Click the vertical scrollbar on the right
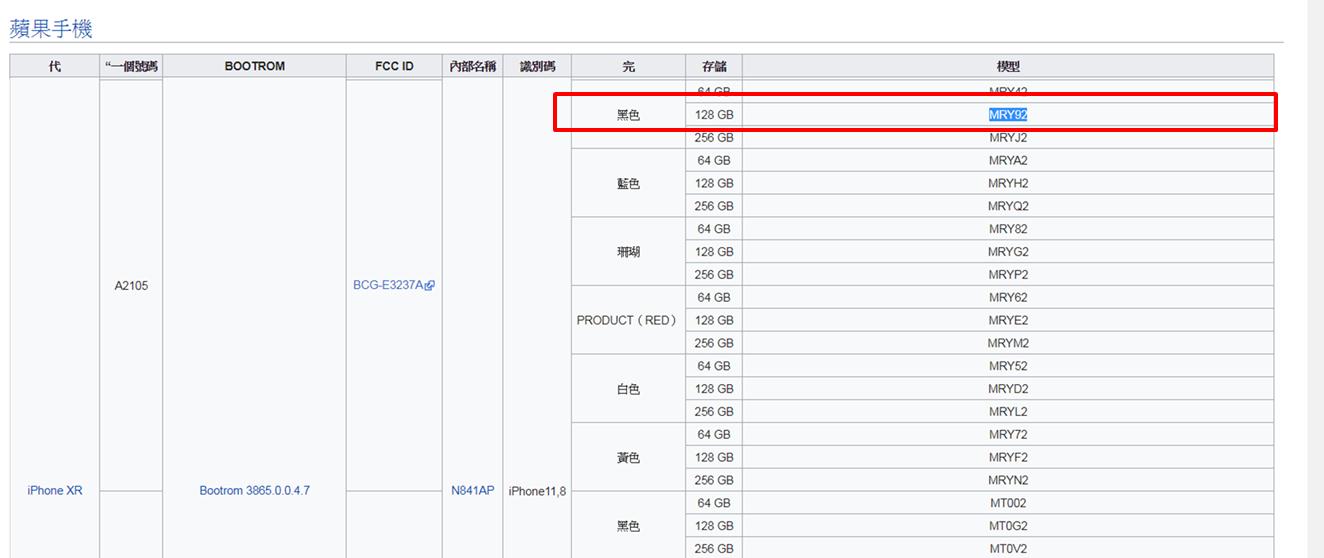 [x=1315, y=279]
